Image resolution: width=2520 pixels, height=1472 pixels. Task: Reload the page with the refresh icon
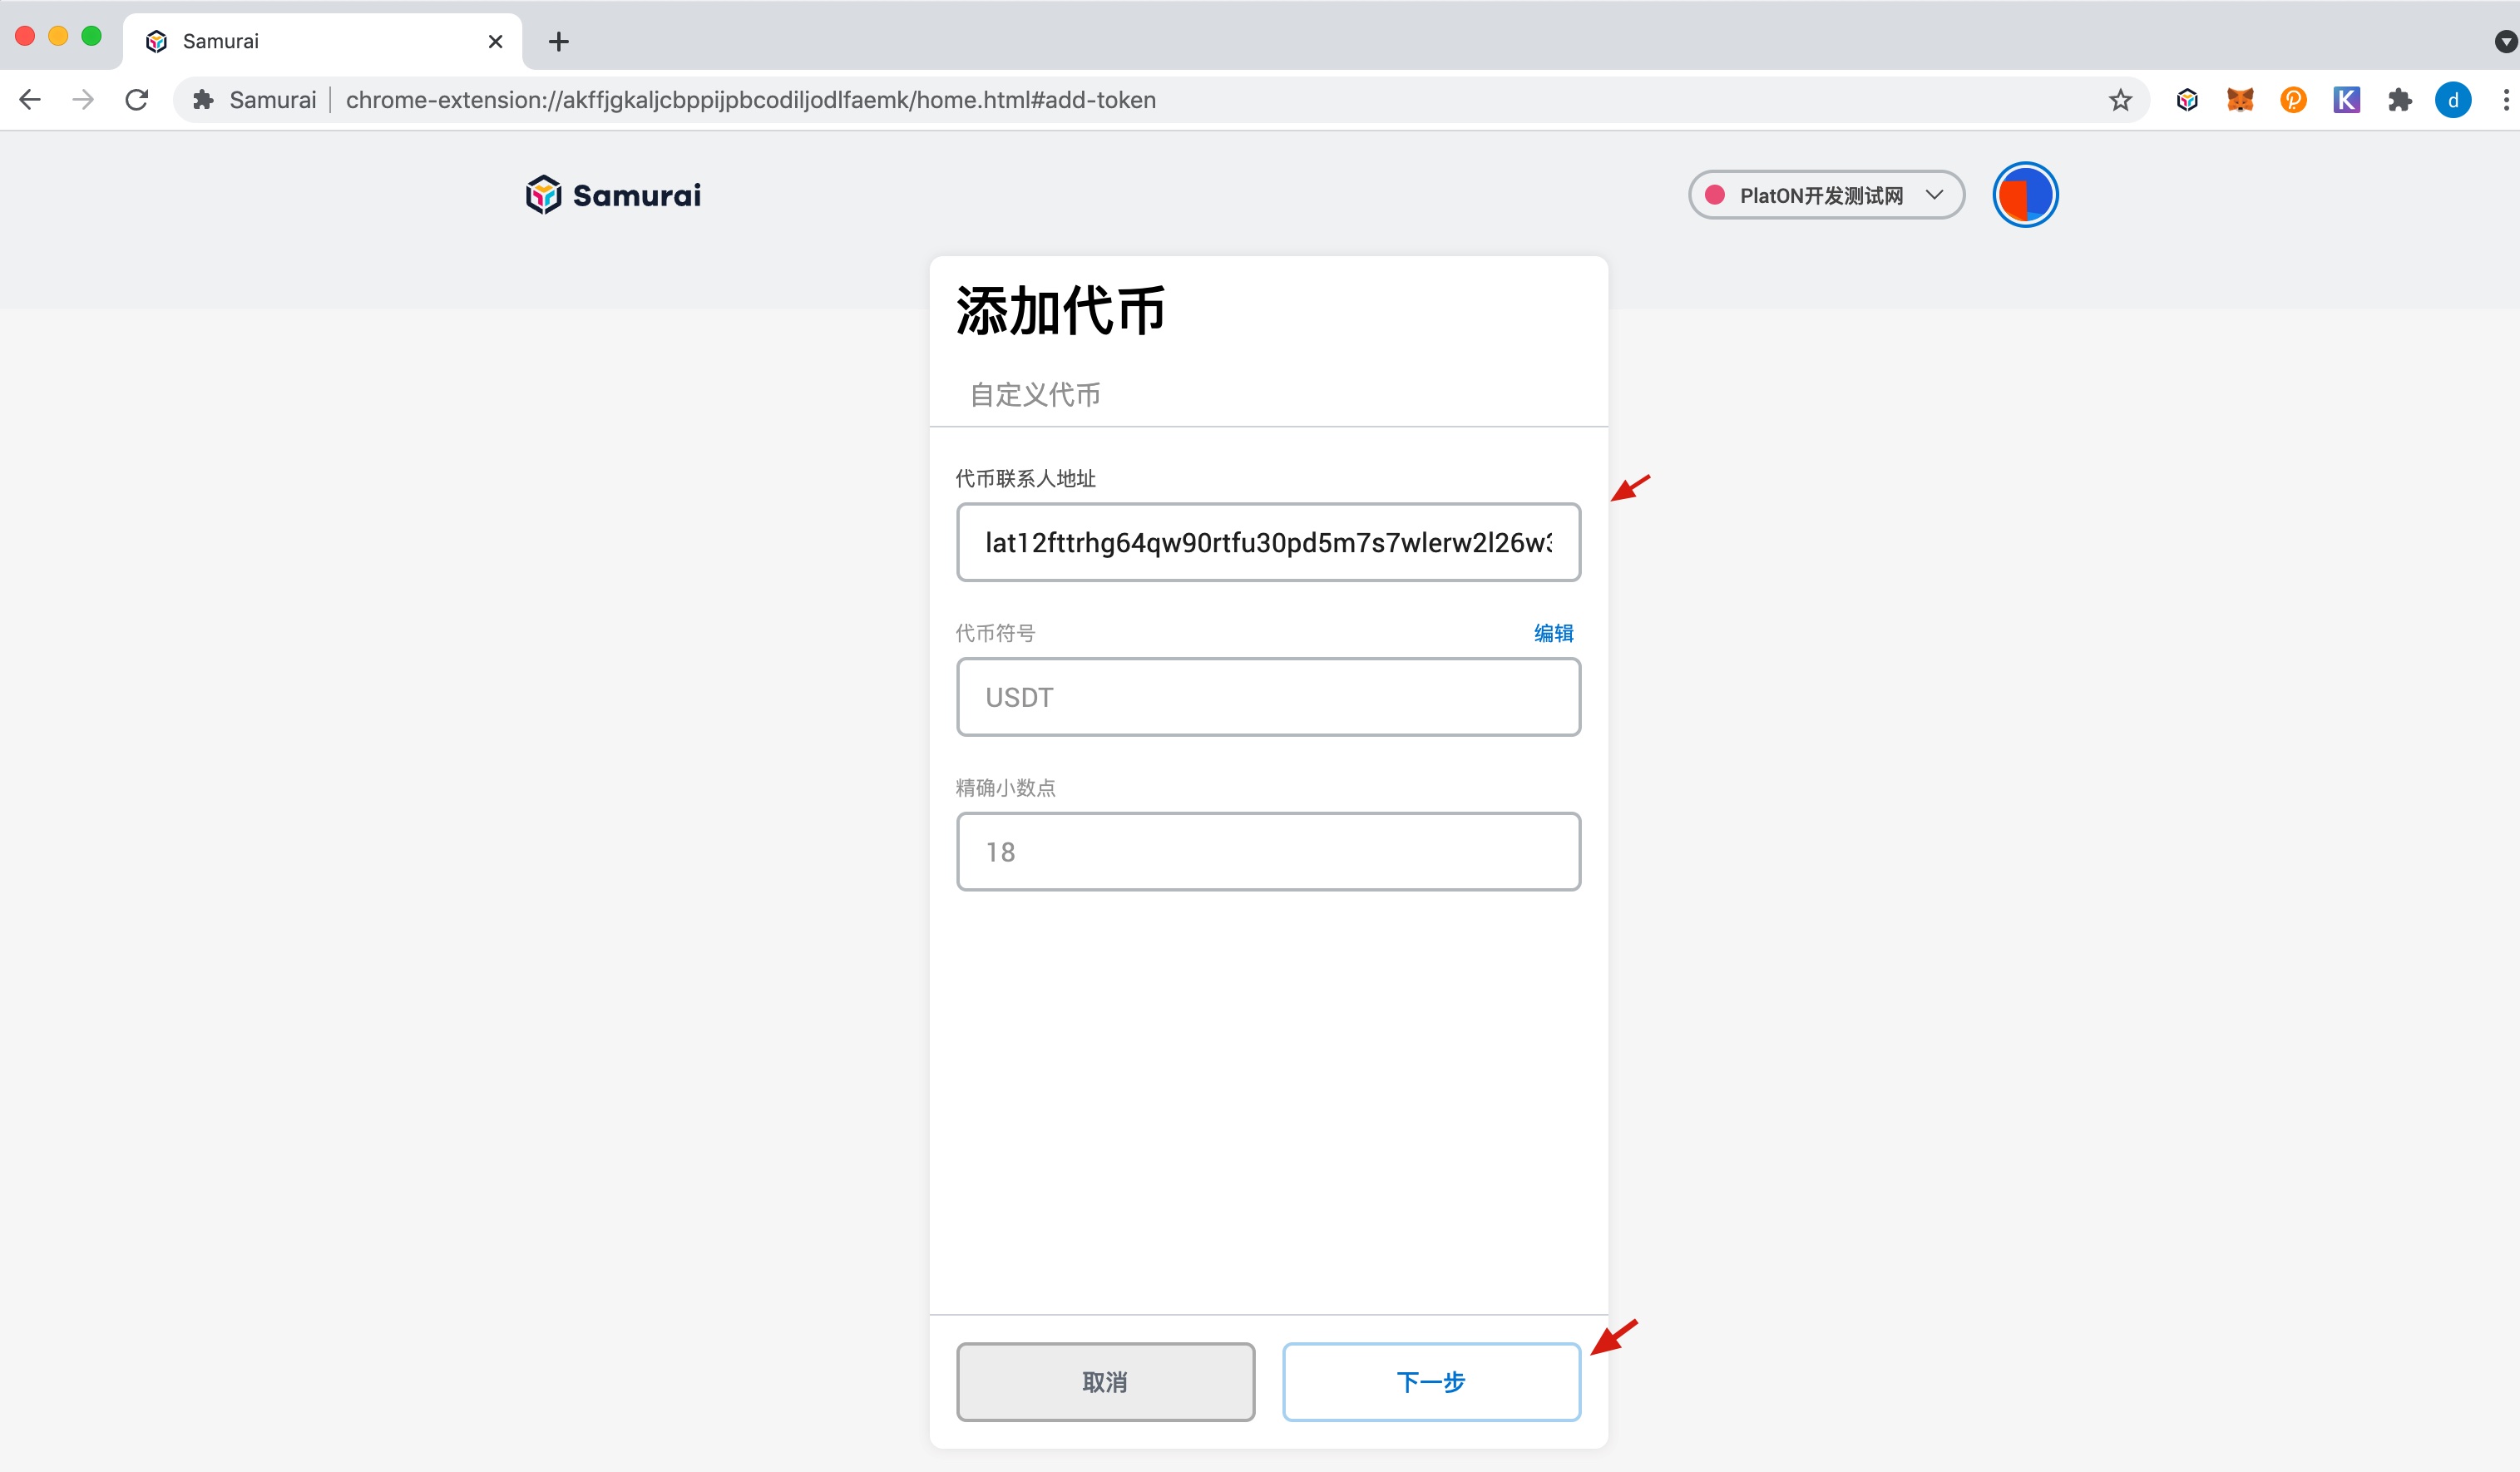137,99
